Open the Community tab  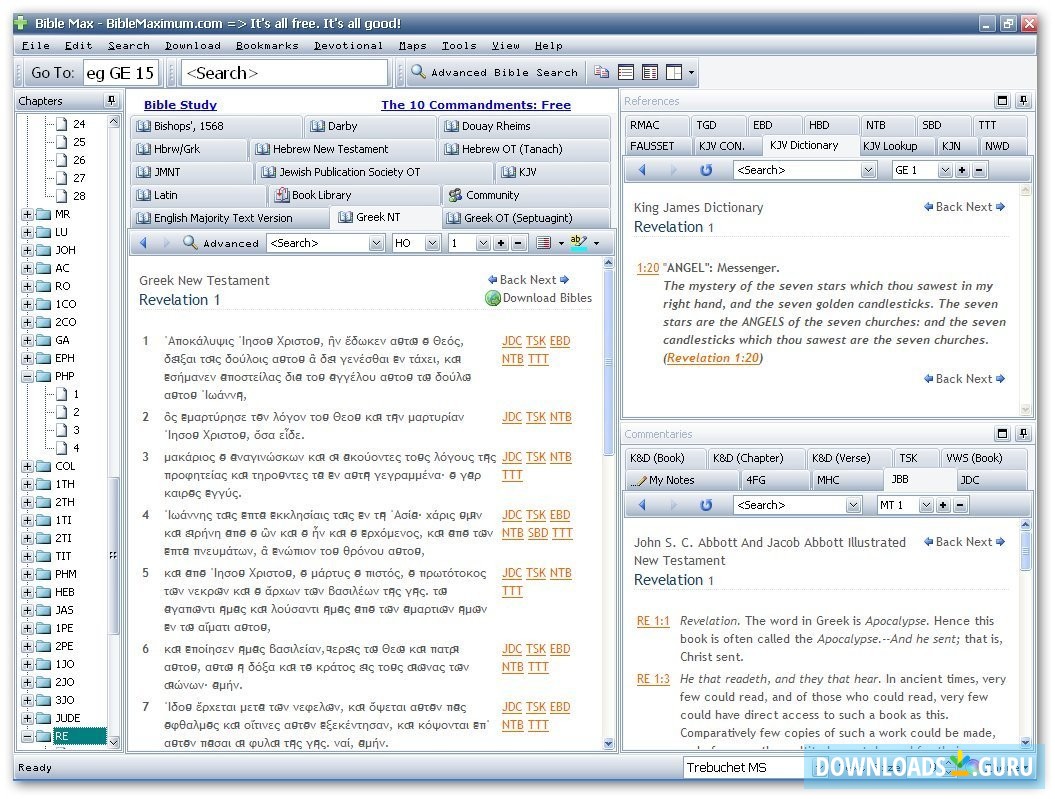(526, 195)
